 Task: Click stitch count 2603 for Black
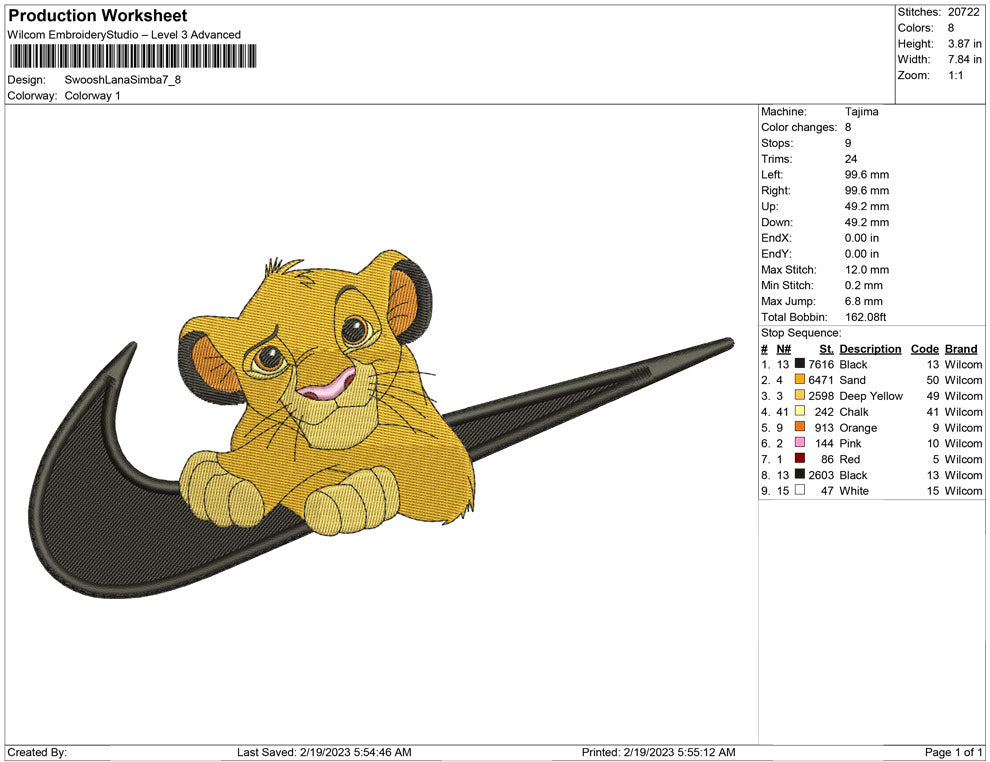point(821,475)
